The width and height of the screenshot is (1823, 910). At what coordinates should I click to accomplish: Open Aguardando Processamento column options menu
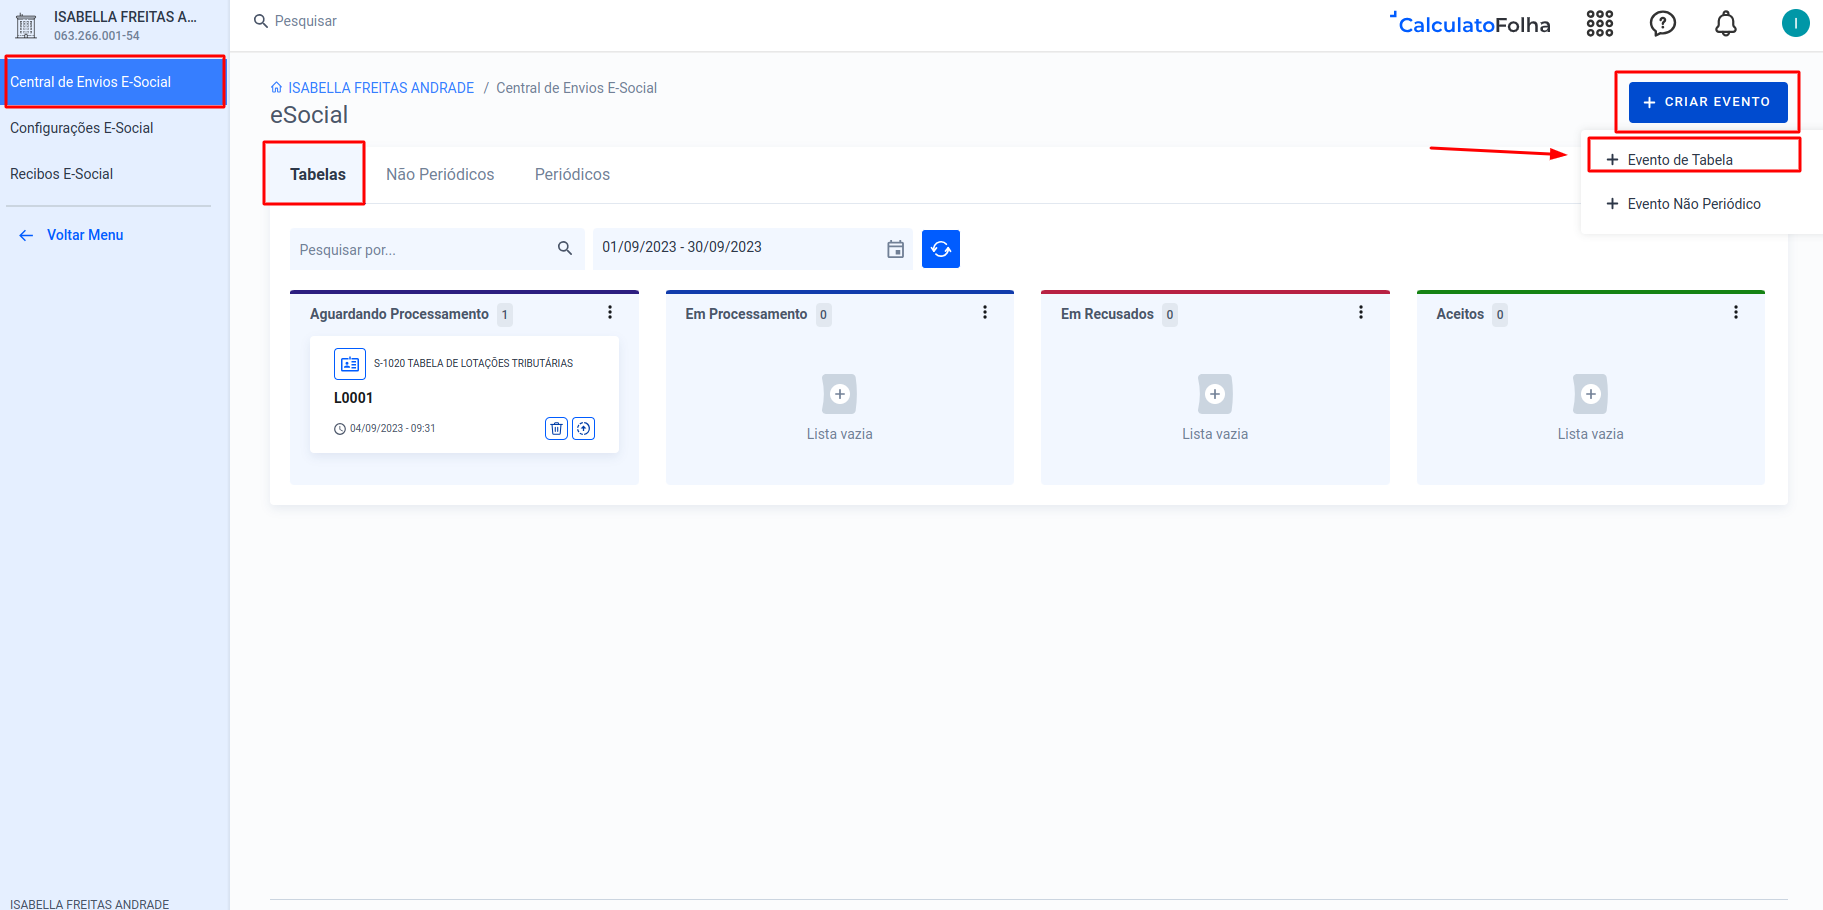610,313
